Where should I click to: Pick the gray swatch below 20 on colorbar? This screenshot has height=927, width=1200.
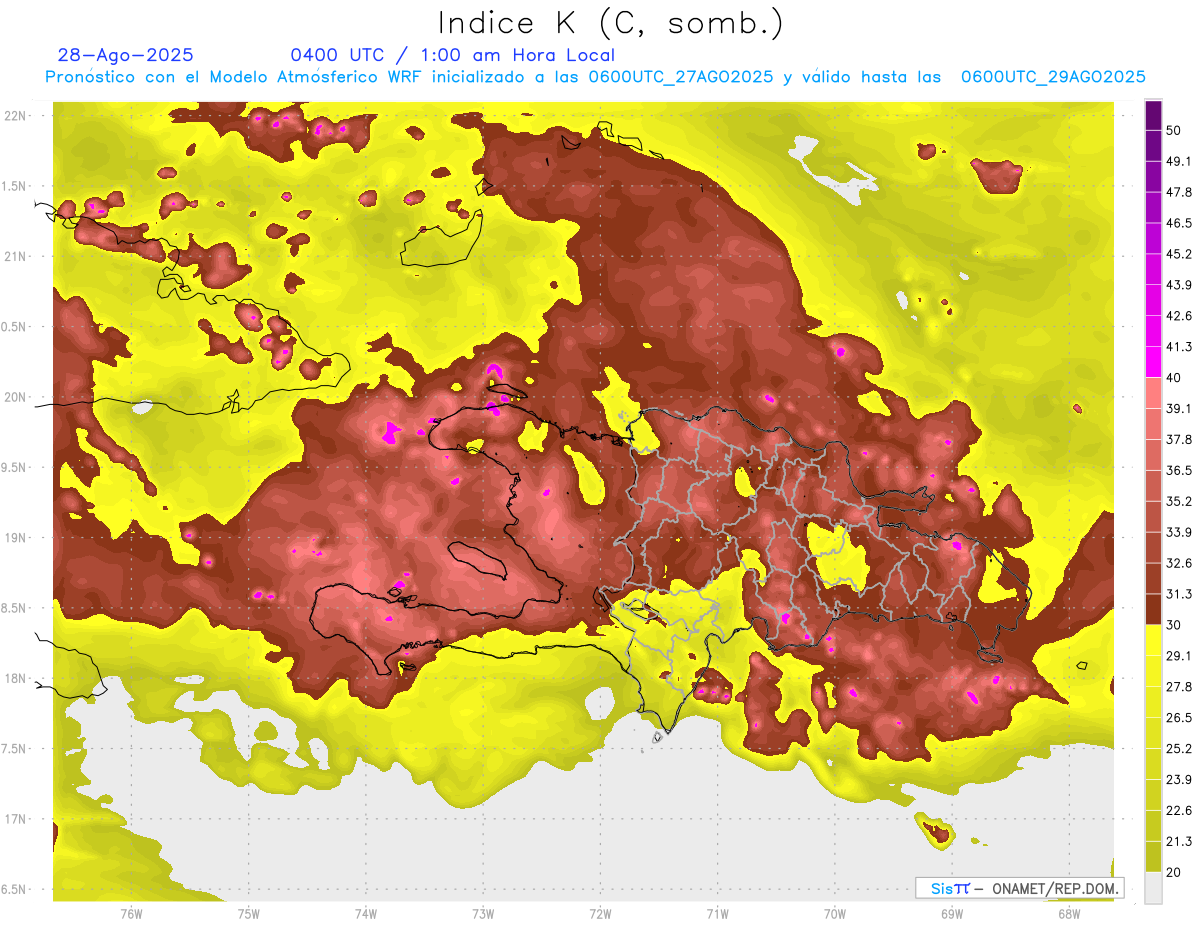[1153, 888]
